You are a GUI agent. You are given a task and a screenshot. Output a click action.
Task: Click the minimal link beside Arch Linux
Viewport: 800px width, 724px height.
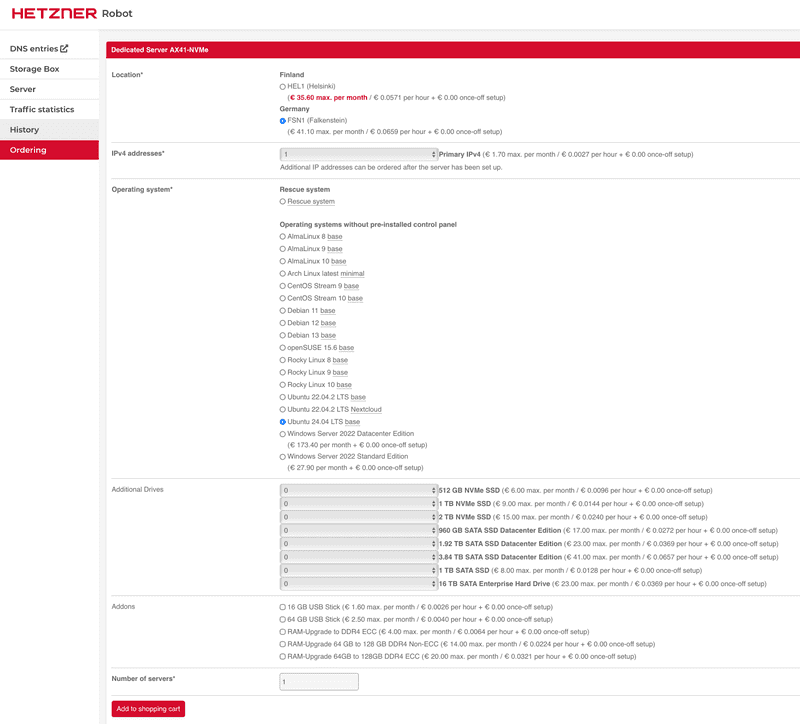[352, 273]
